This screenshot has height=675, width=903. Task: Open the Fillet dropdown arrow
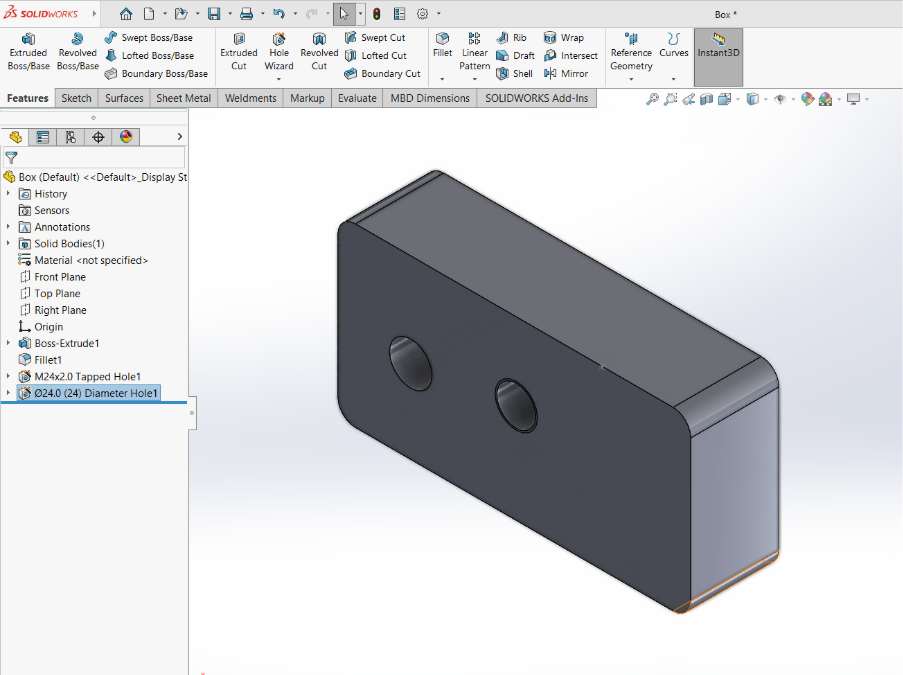pyautogui.click(x=442, y=79)
